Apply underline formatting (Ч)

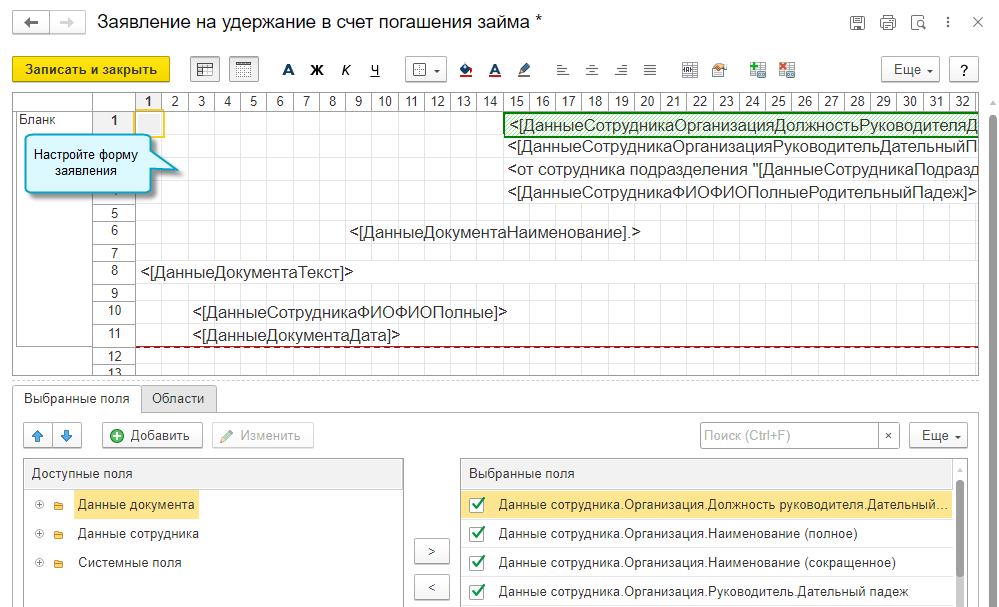(x=375, y=70)
